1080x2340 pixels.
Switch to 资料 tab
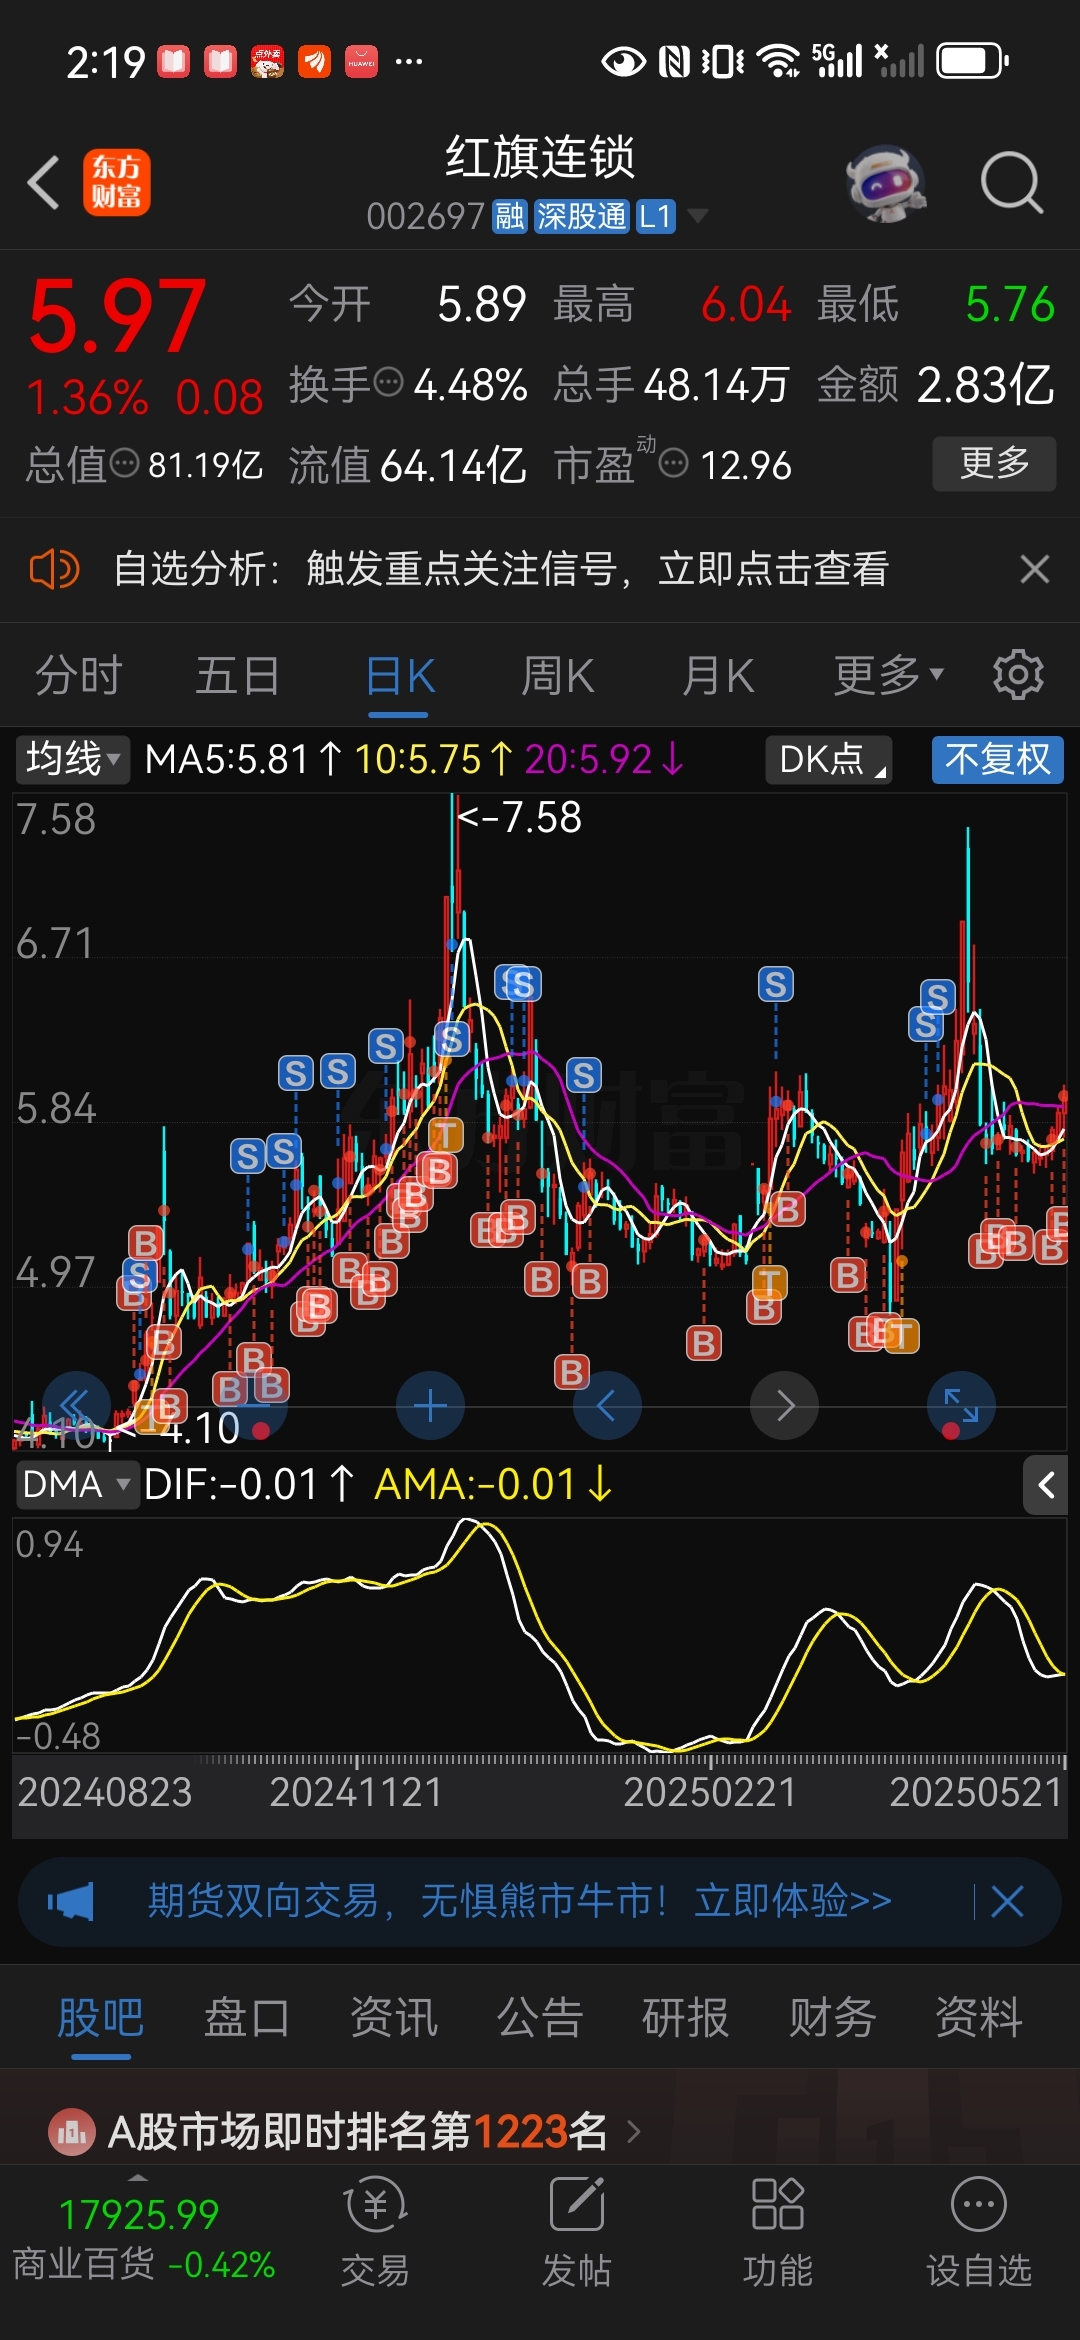click(979, 2017)
